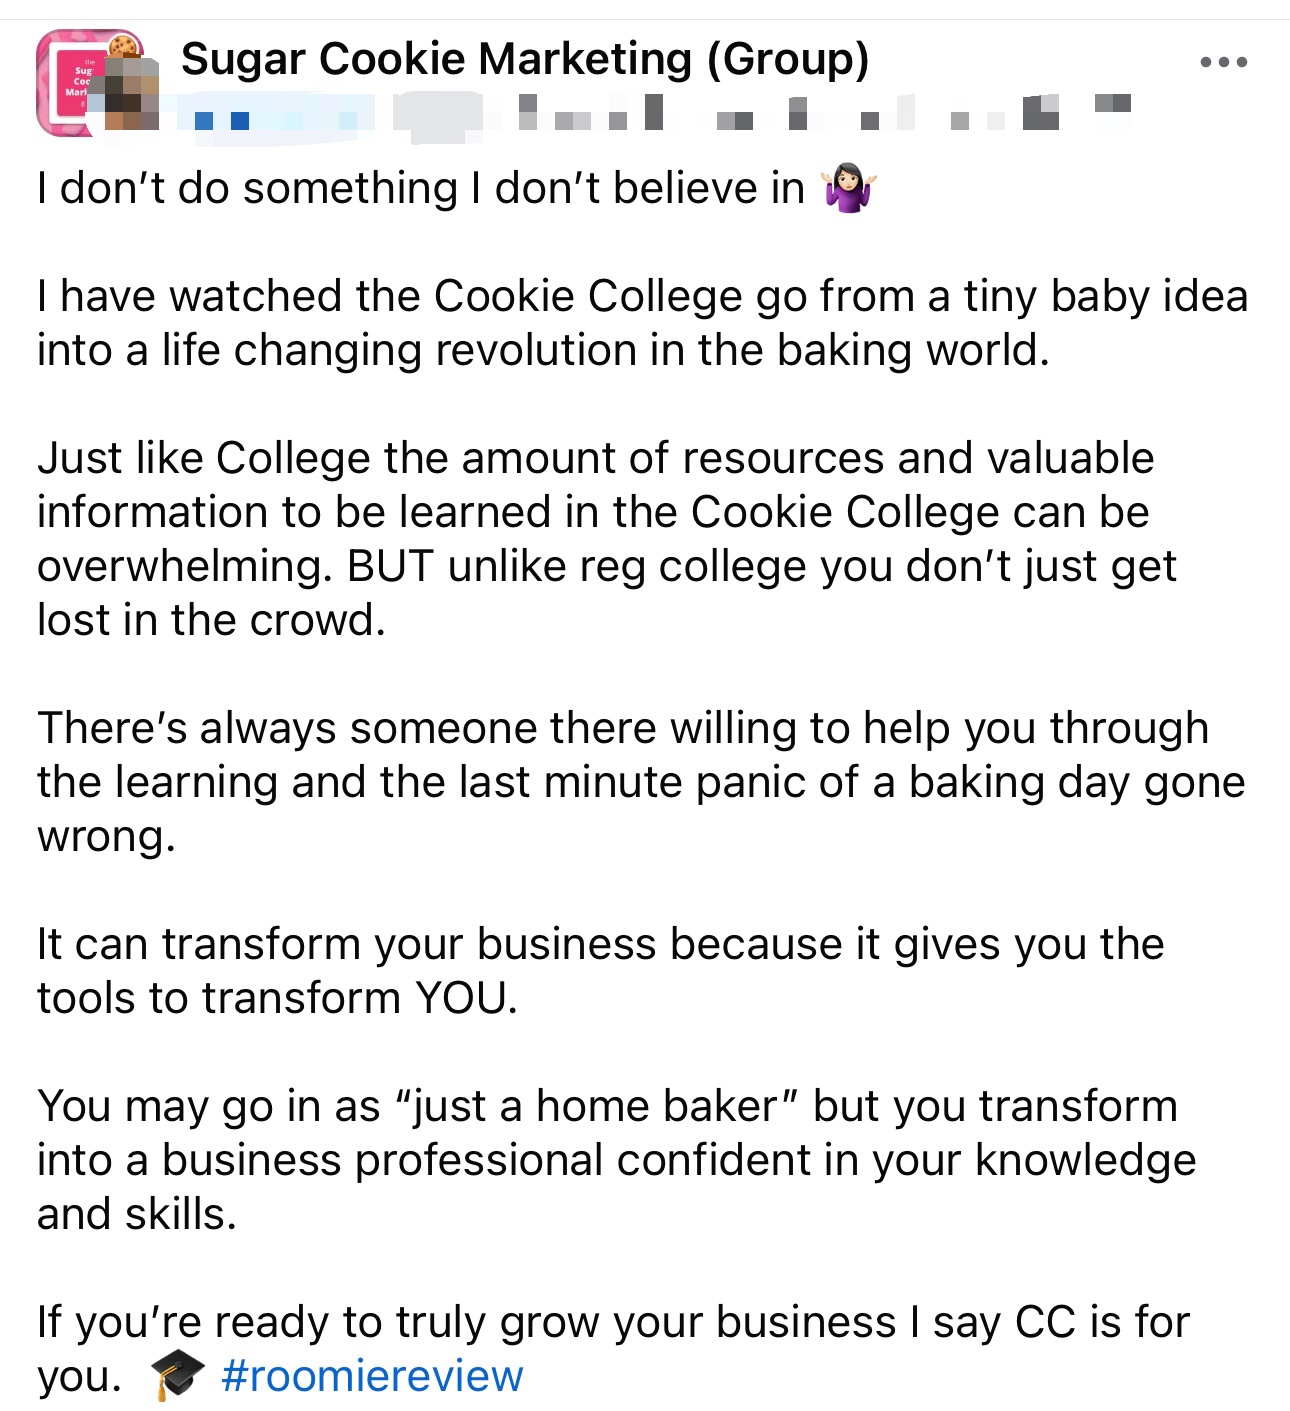
Task: Open the Sugar Cookie Marketing (Group) title
Action: click(x=524, y=59)
